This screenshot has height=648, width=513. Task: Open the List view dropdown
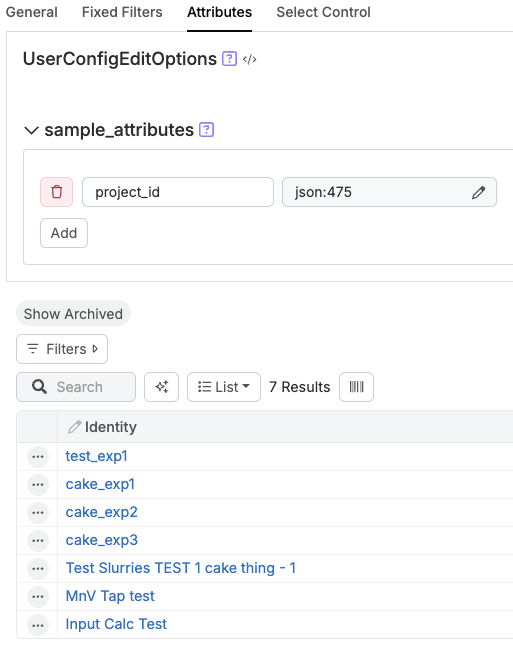pos(224,387)
